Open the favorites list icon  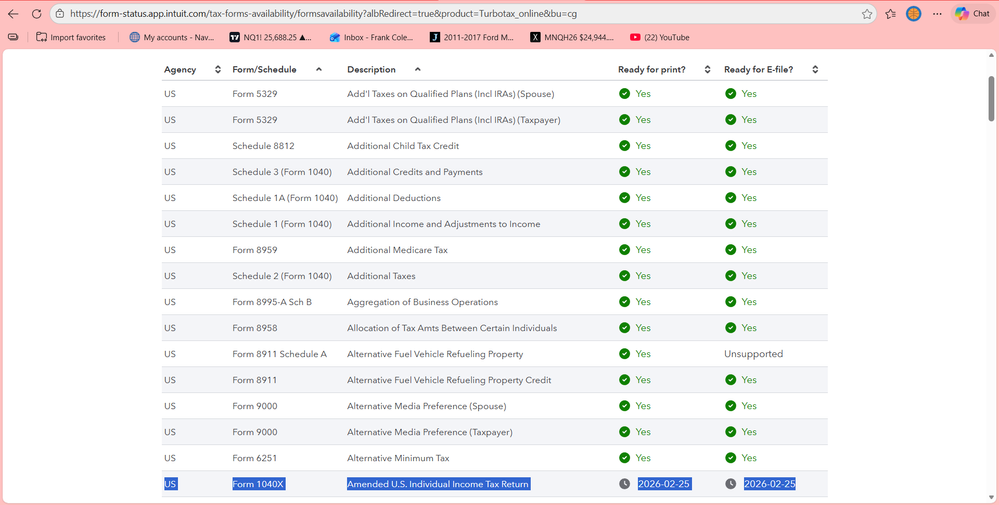[891, 13]
